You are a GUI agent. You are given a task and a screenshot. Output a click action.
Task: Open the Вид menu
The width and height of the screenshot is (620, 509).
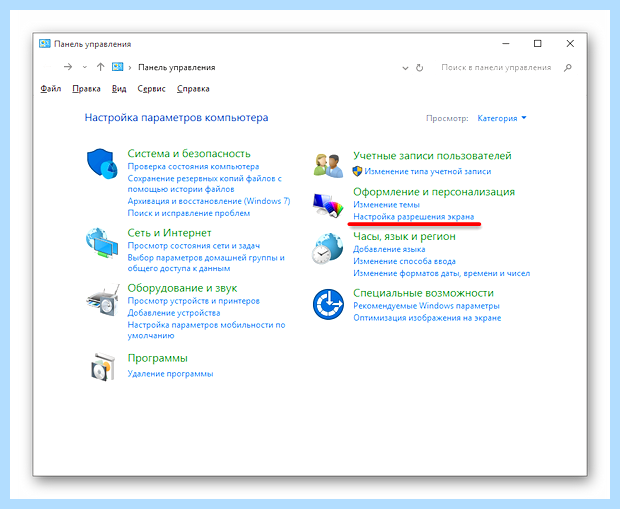point(119,89)
